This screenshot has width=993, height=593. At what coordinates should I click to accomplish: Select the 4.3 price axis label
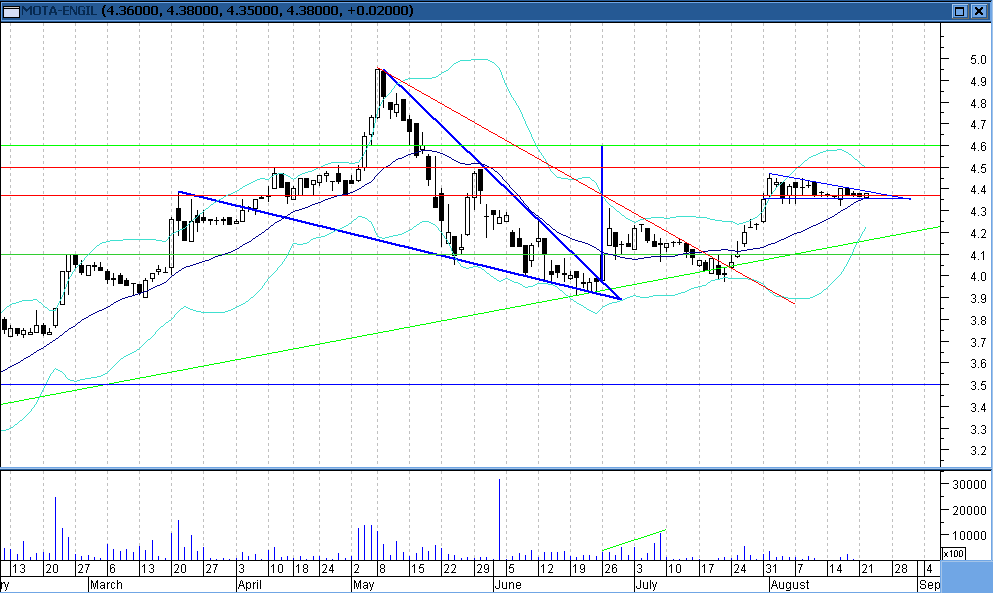pos(978,211)
